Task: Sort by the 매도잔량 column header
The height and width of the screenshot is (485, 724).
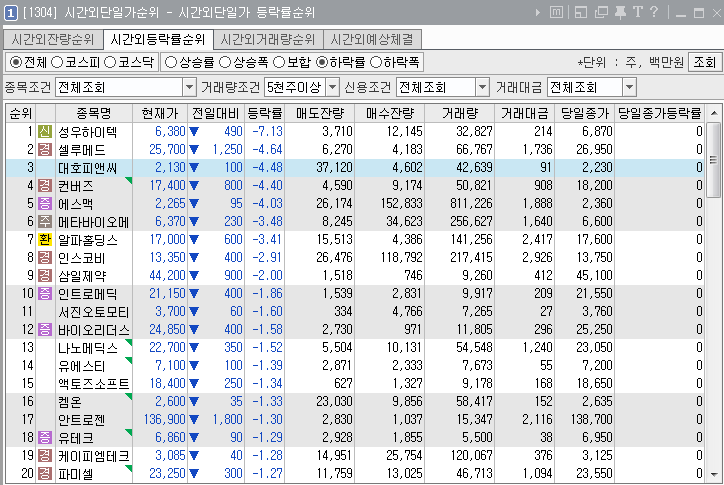Action: click(320, 113)
